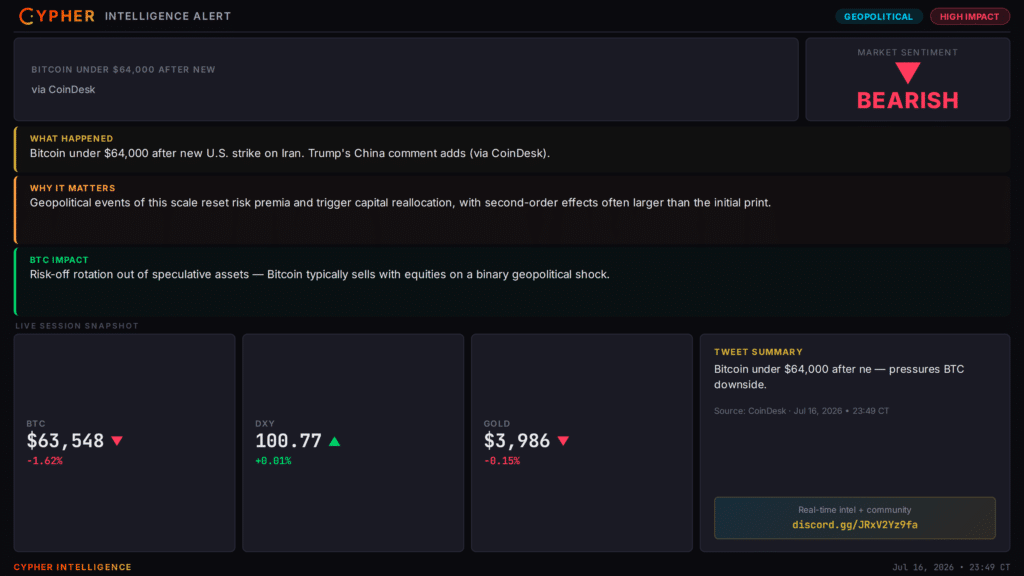Select the HIGH IMPACT tag badge
Viewport: 1024px width, 576px height.
click(969, 16)
